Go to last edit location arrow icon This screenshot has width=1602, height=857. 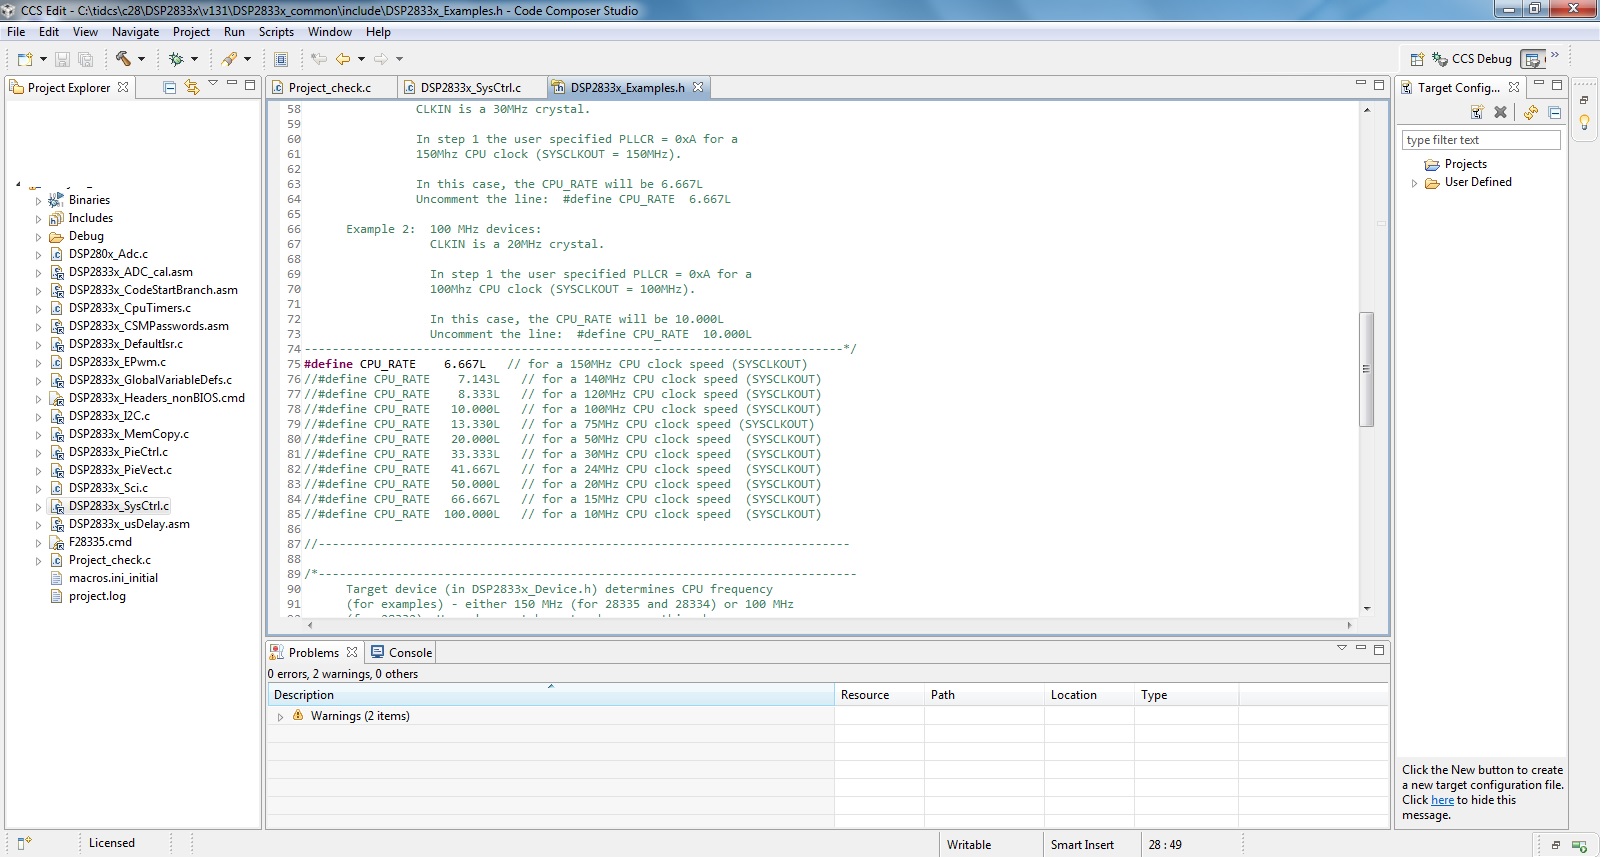point(319,59)
